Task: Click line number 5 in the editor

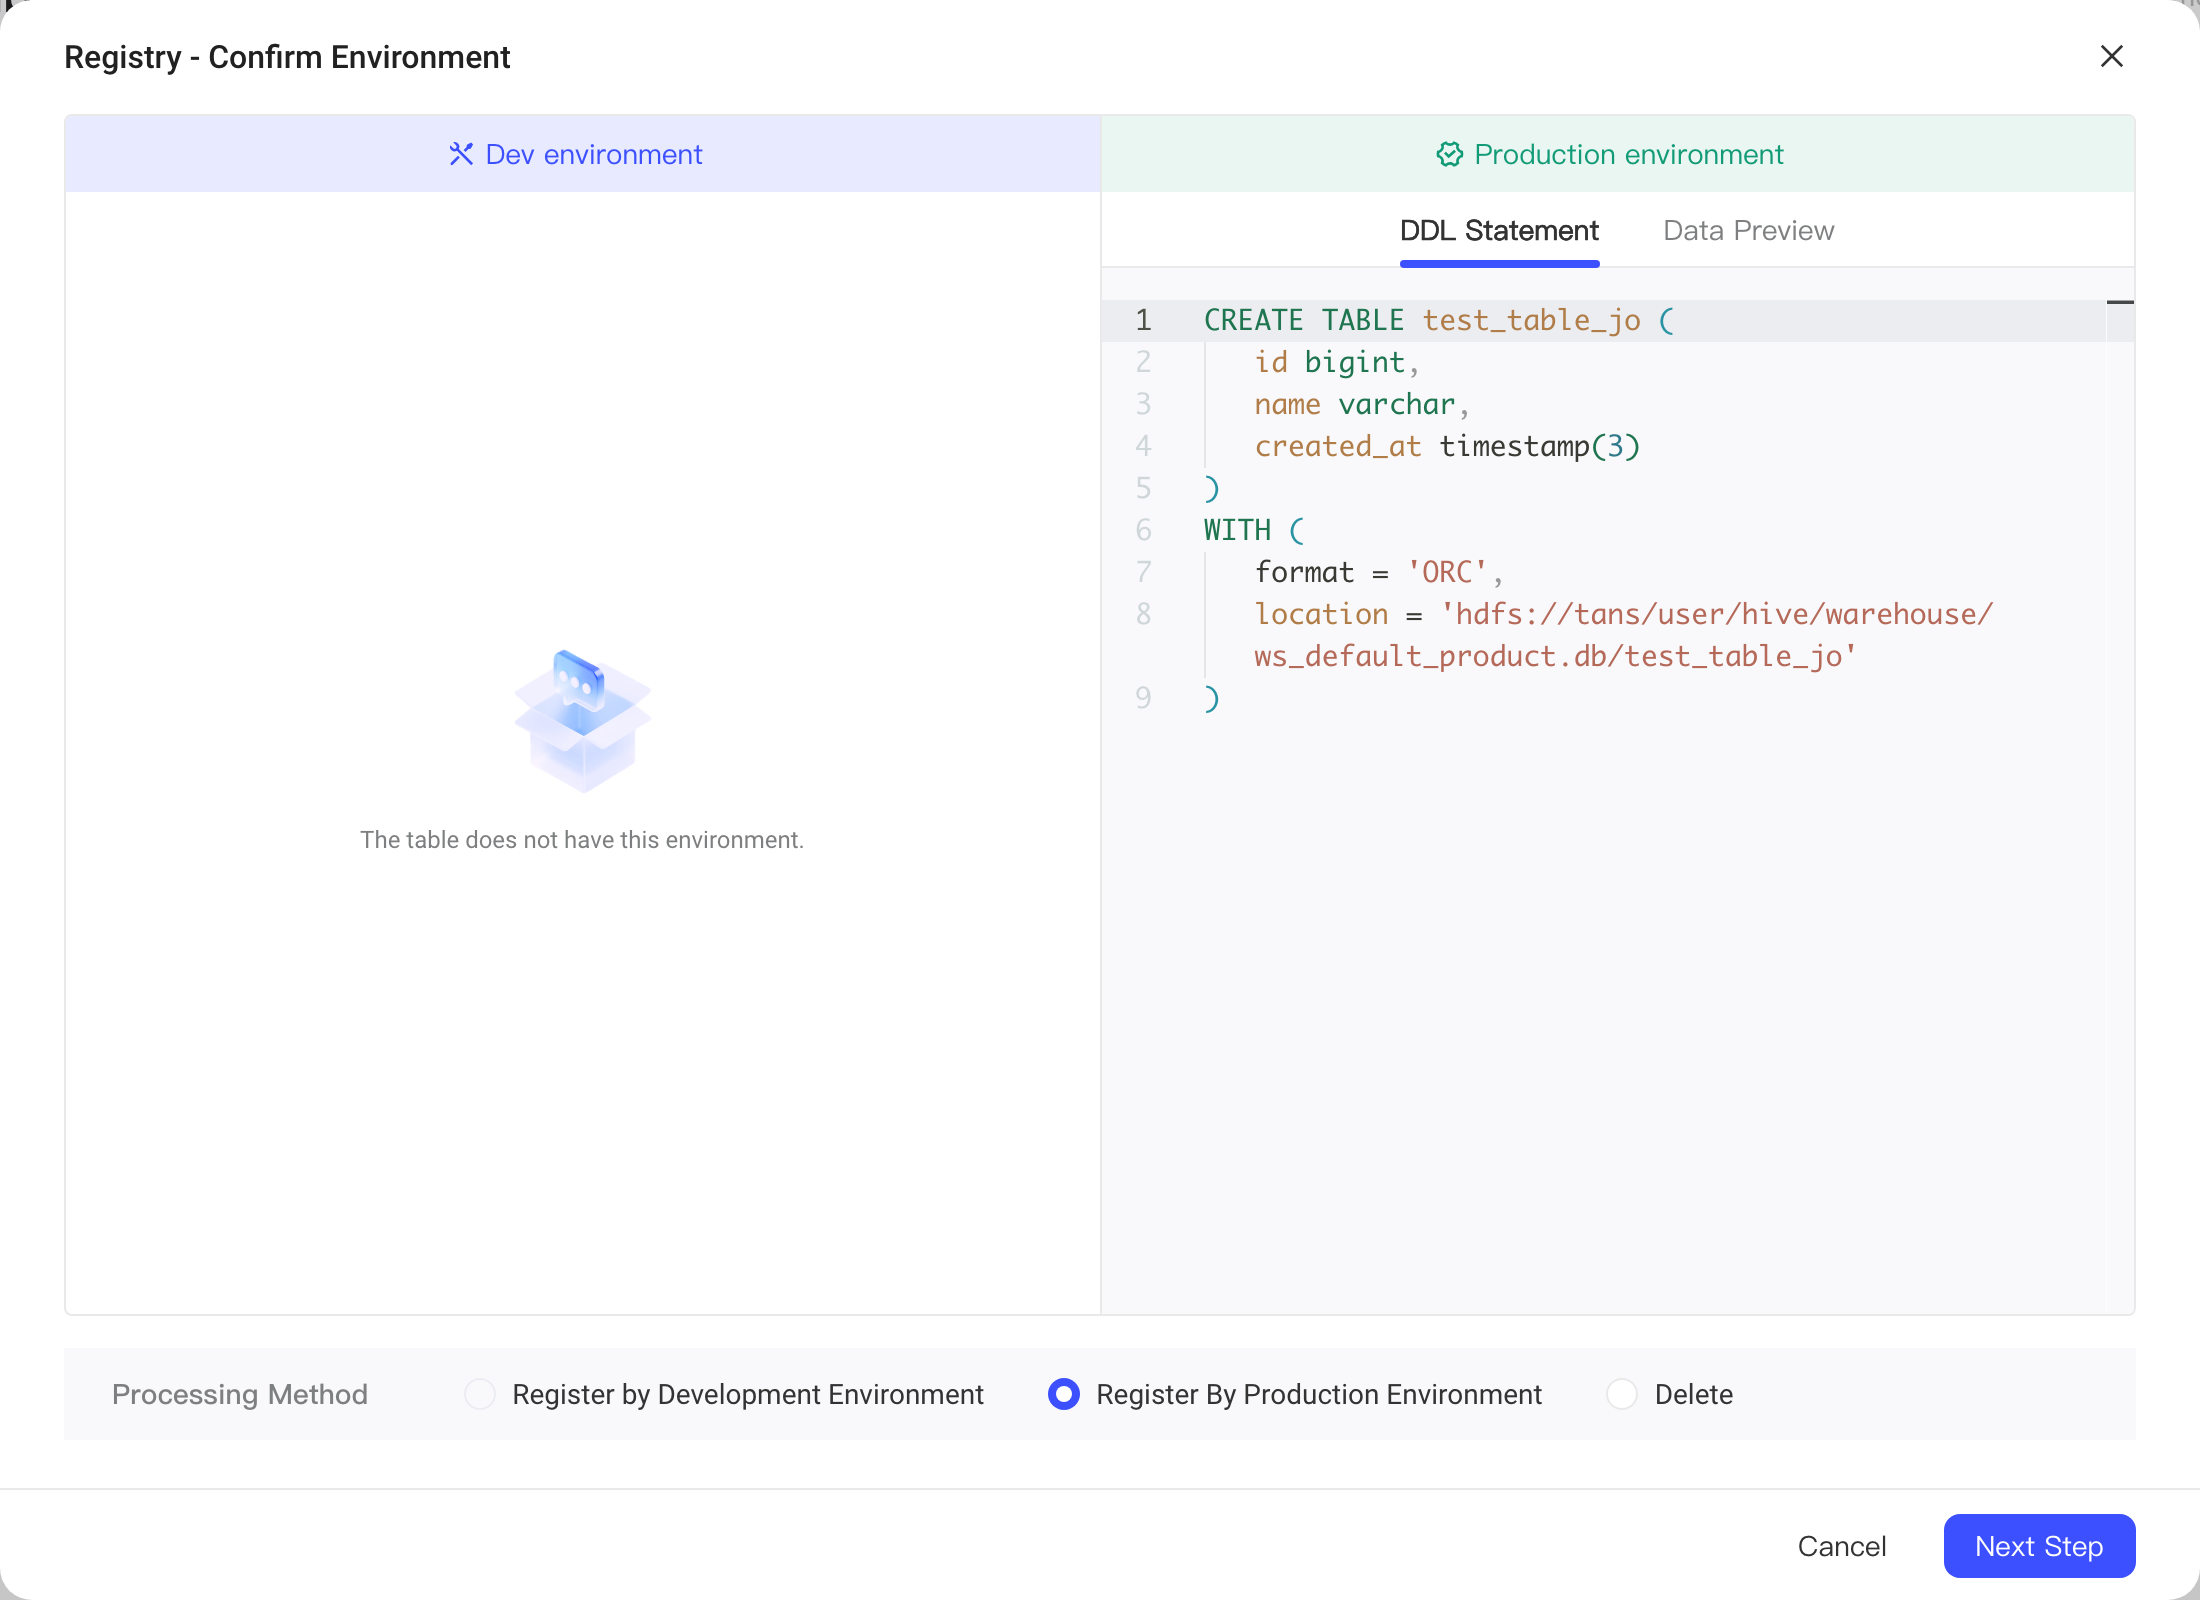Action: [x=1143, y=488]
